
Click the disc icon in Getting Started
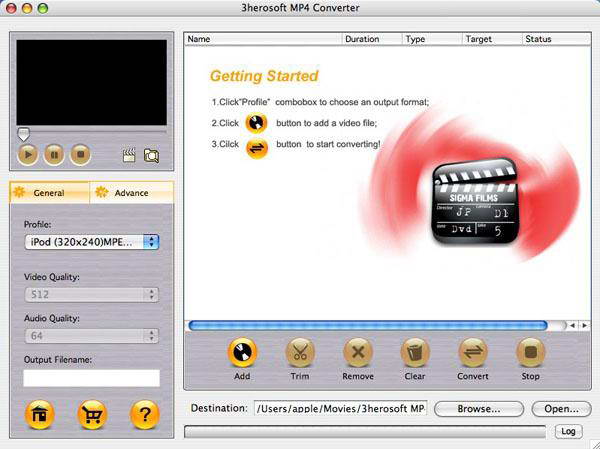click(256, 123)
